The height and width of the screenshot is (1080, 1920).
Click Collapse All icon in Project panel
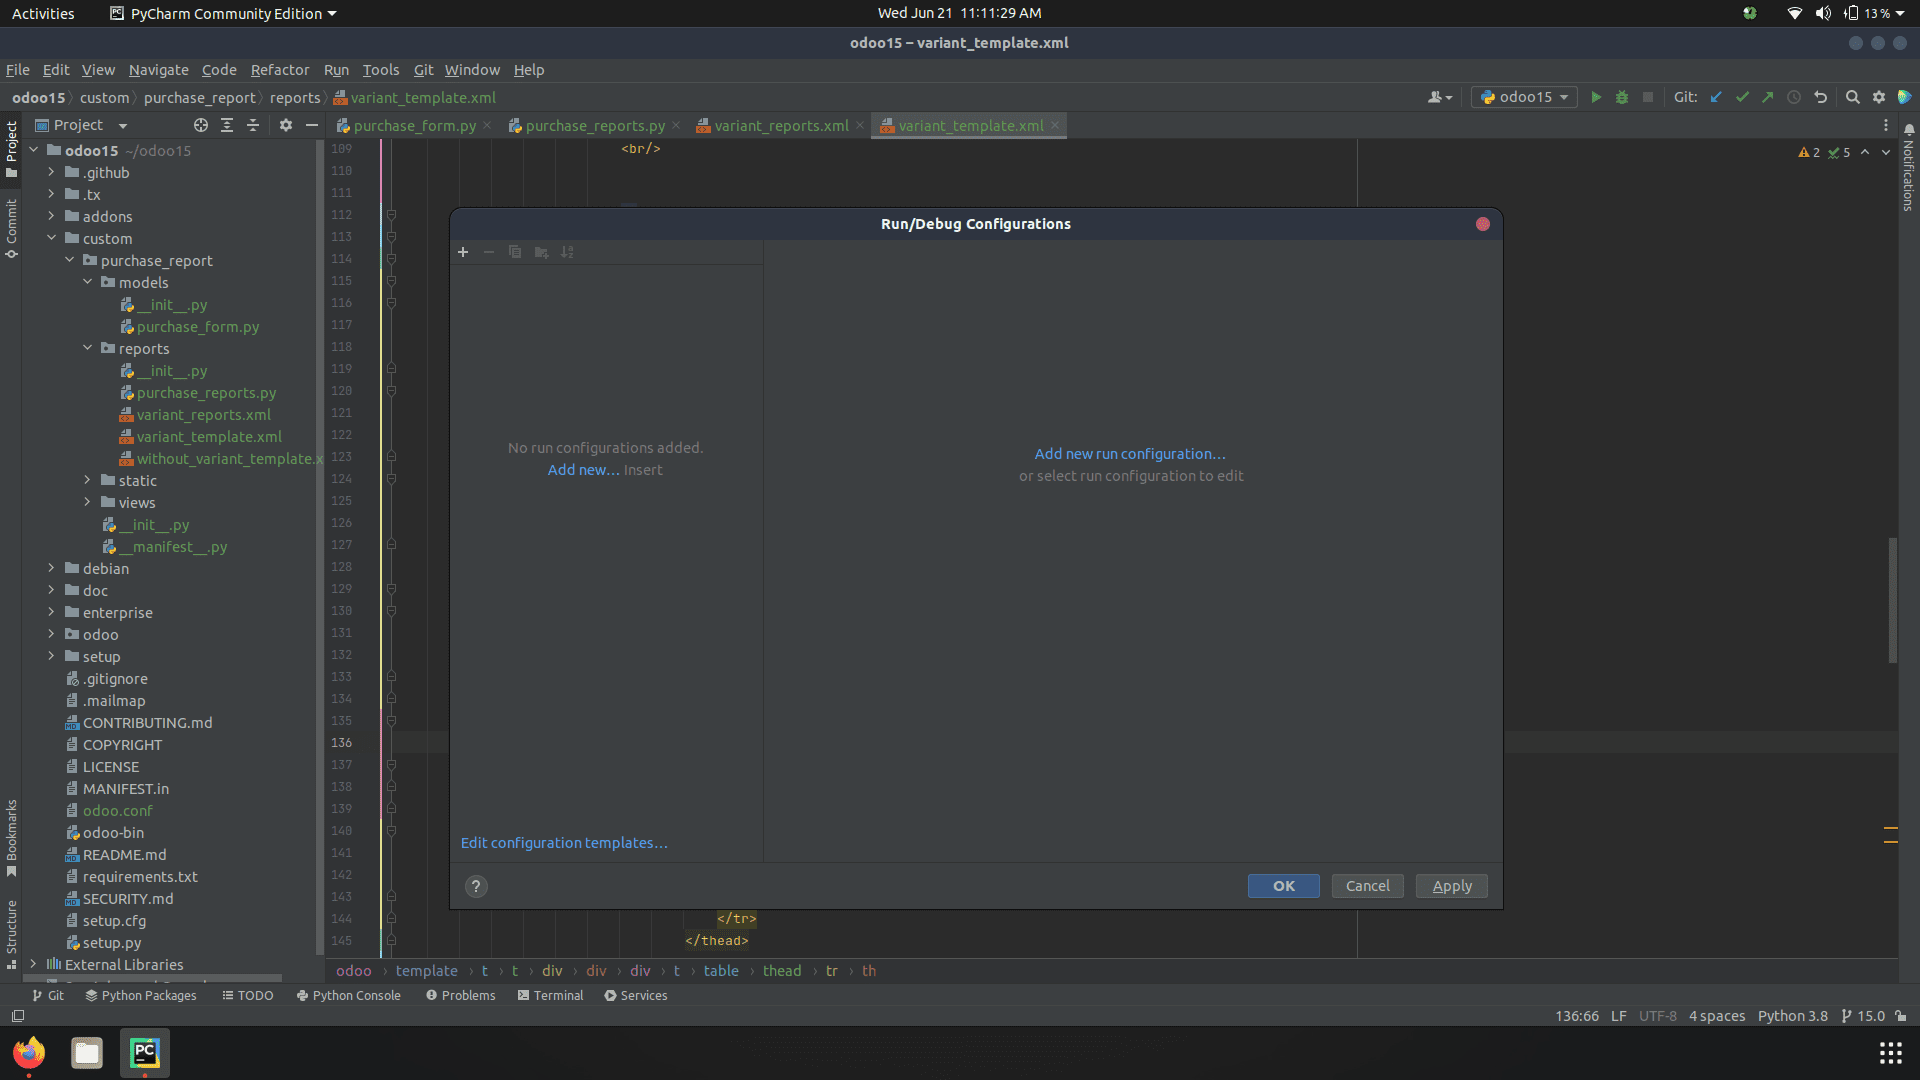click(253, 125)
